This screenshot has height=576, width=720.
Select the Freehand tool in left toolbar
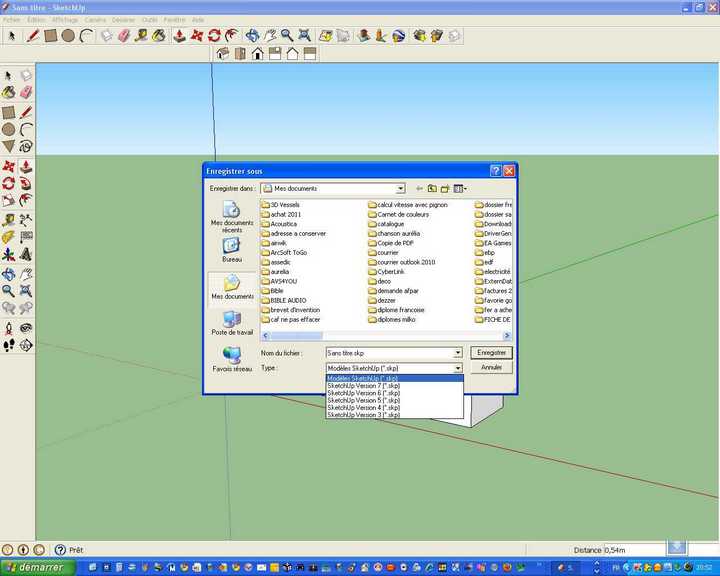[x=26, y=147]
